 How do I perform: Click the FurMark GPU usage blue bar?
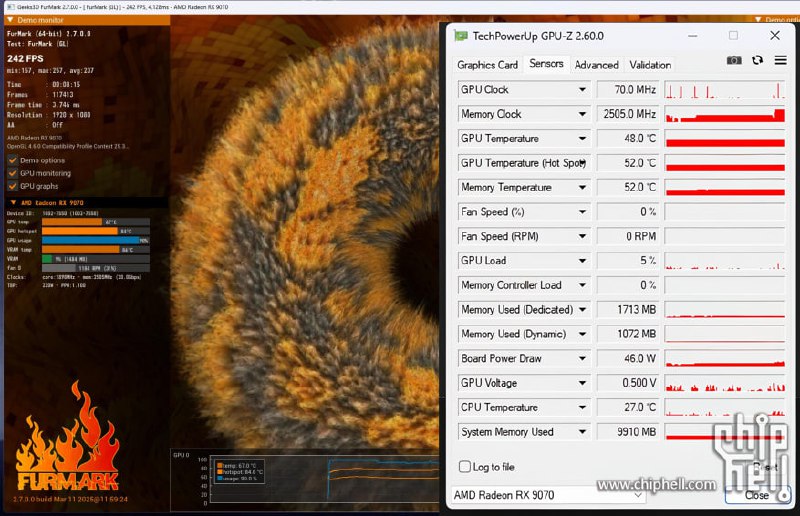[x=91, y=240]
